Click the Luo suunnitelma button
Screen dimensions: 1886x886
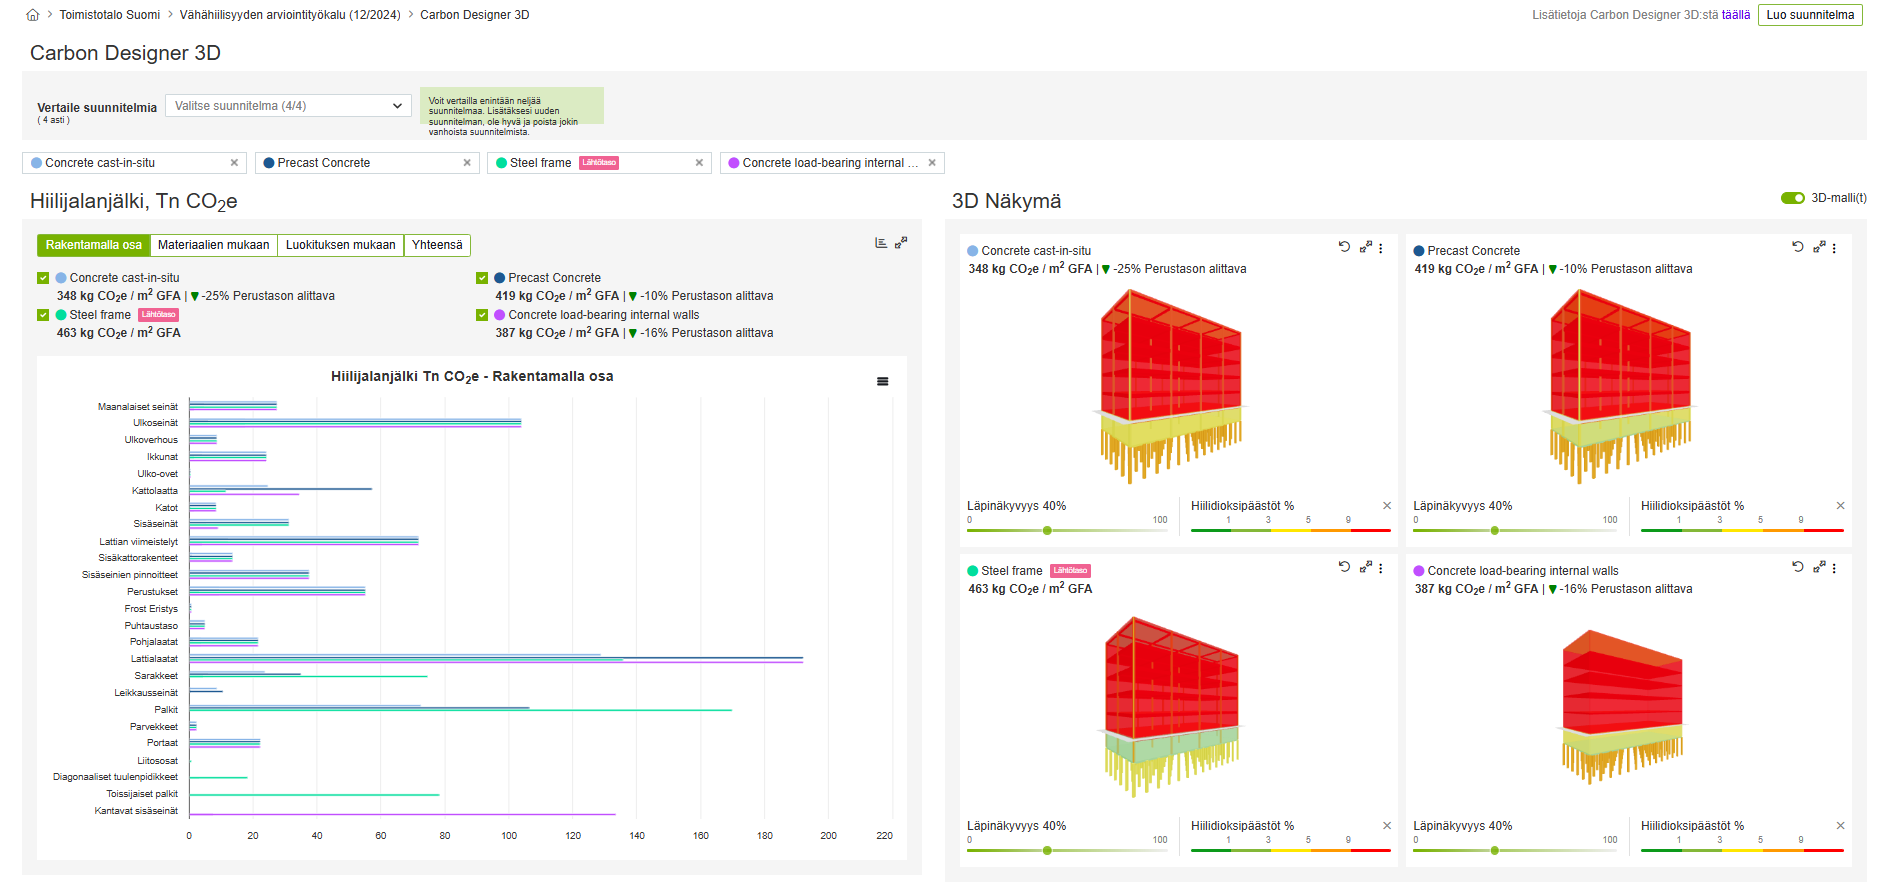pos(1810,15)
